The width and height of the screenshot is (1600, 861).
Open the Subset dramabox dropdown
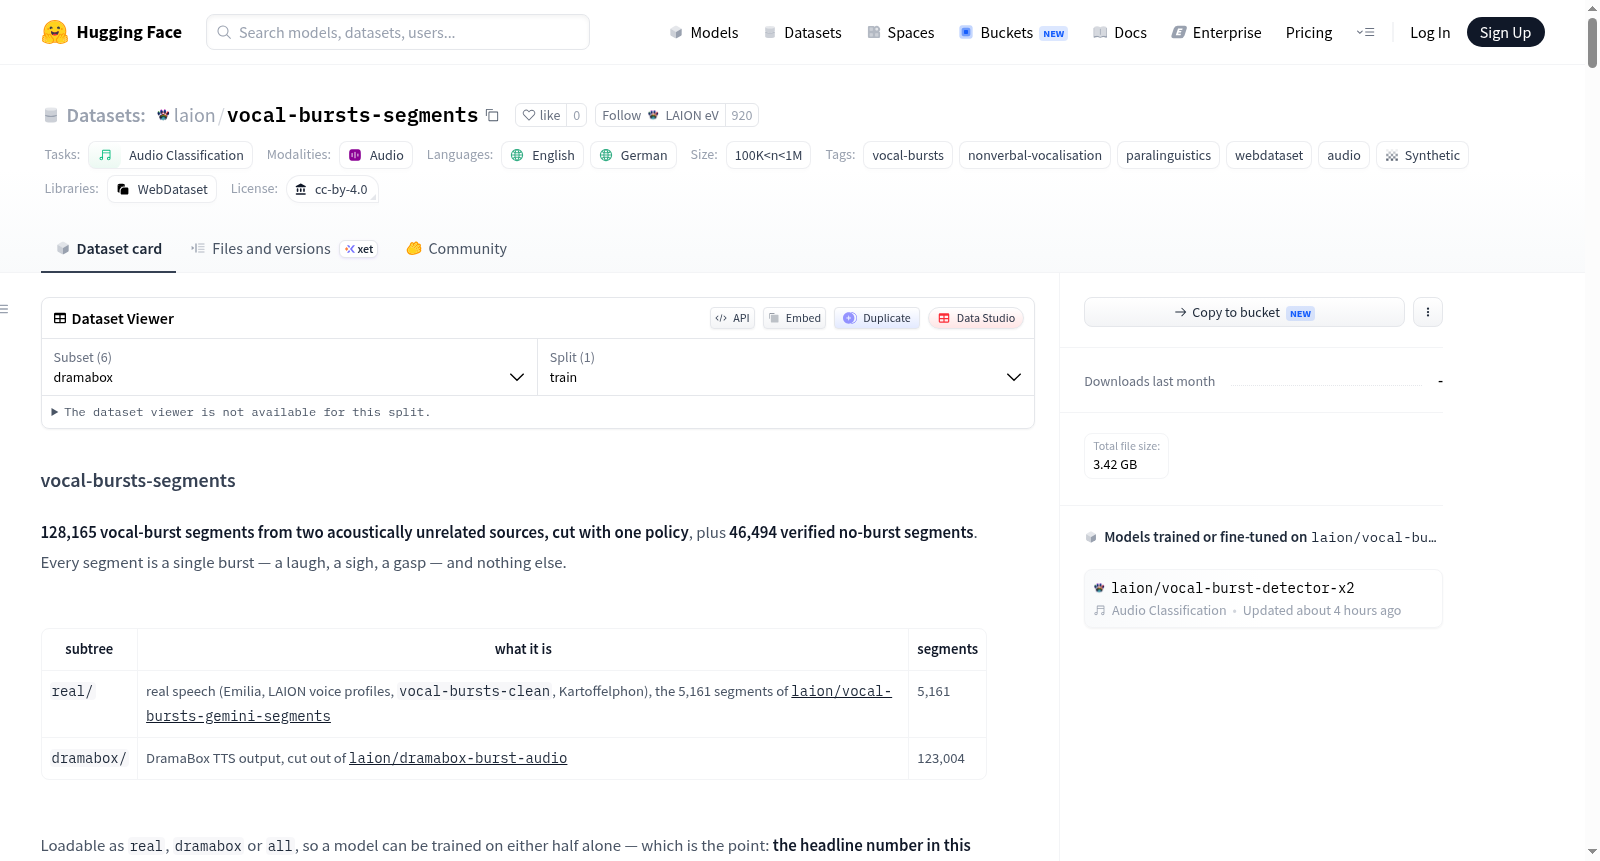(289, 367)
